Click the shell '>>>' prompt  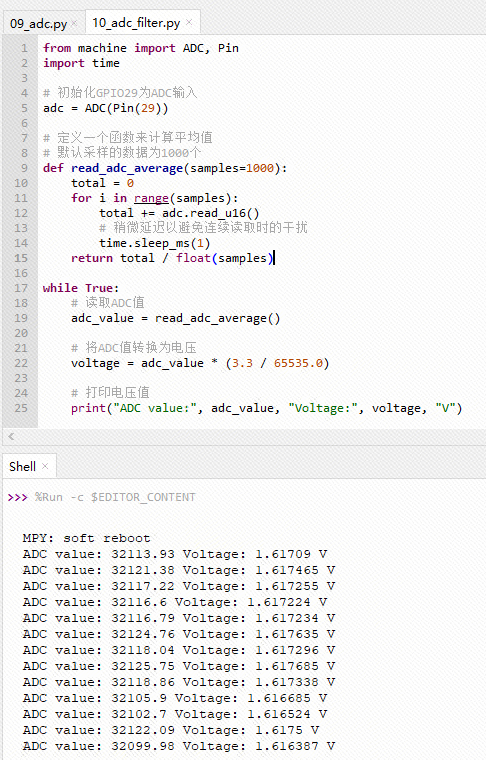pos(17,497)
